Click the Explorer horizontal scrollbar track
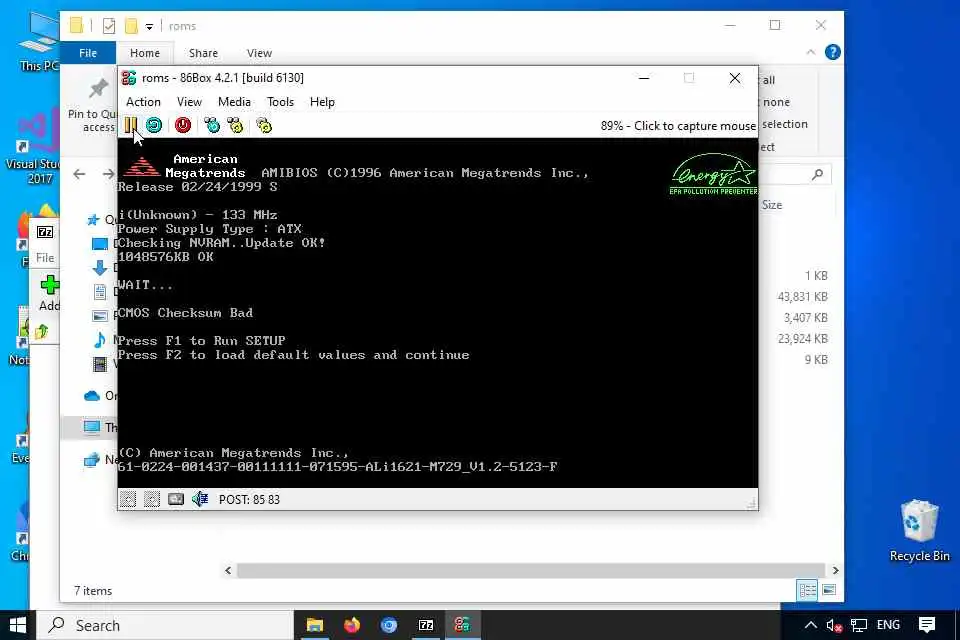The image size is (960, 640). [531, 570]
